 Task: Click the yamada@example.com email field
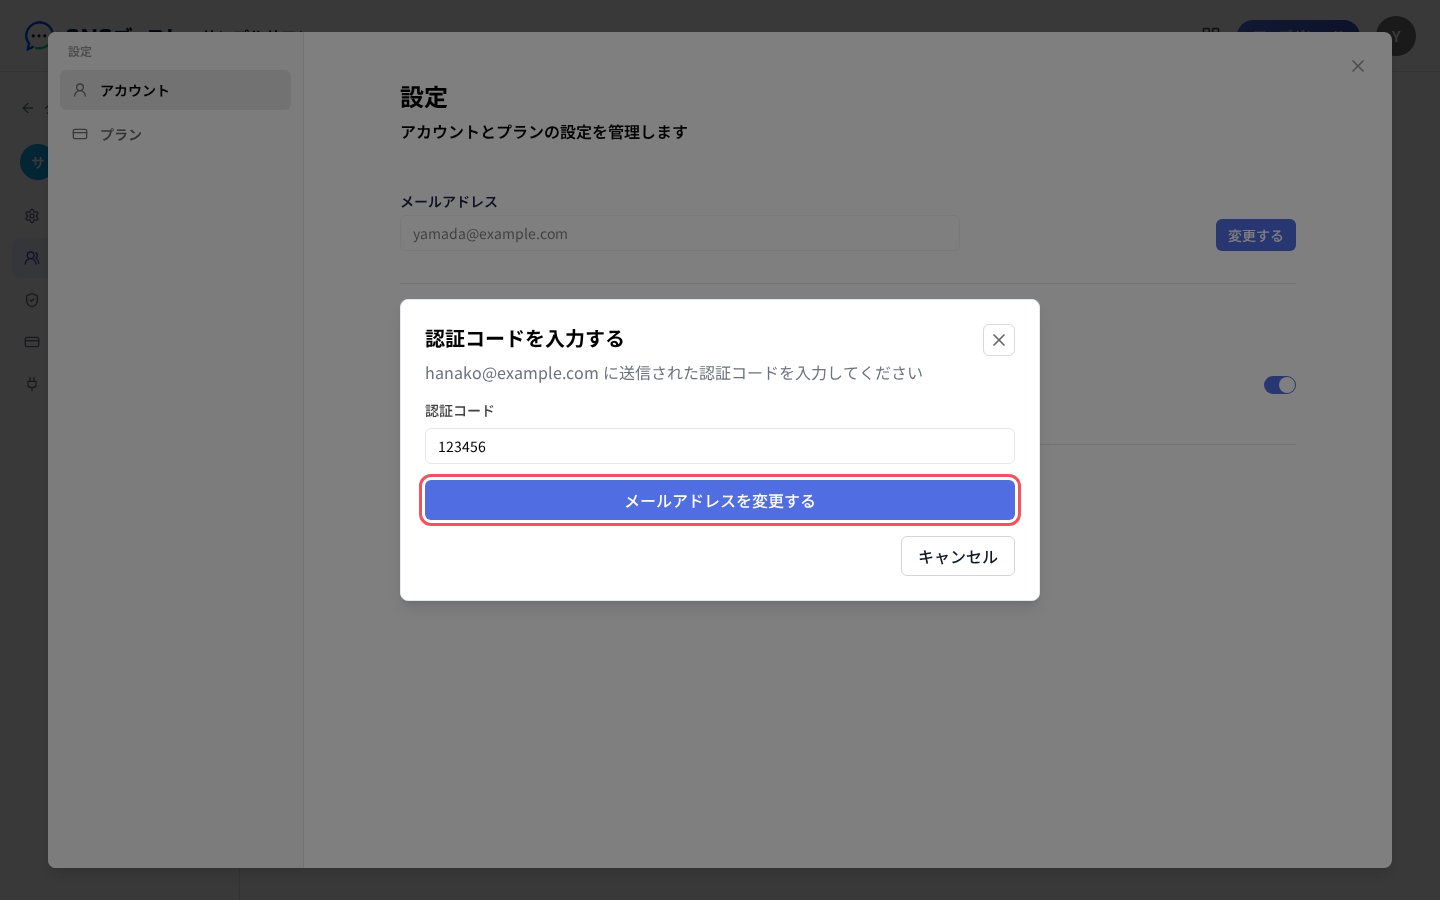pyautogui.click(x=680, y=233)
